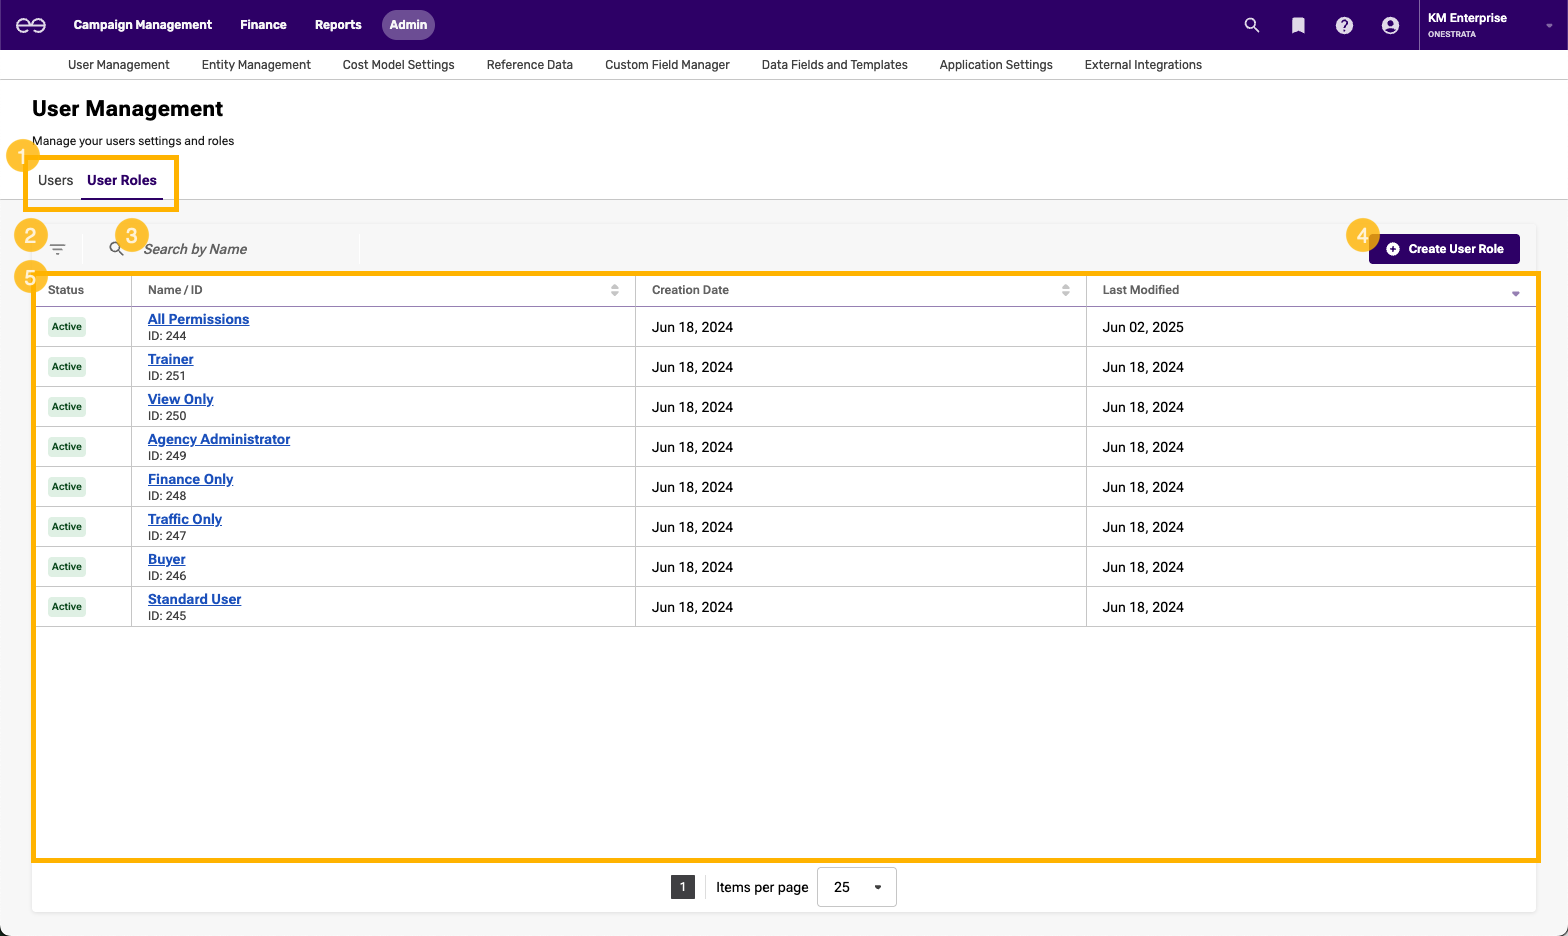1568x936 pixels.
Task: Open the filter icon above the table
Action: coord(58,249)
